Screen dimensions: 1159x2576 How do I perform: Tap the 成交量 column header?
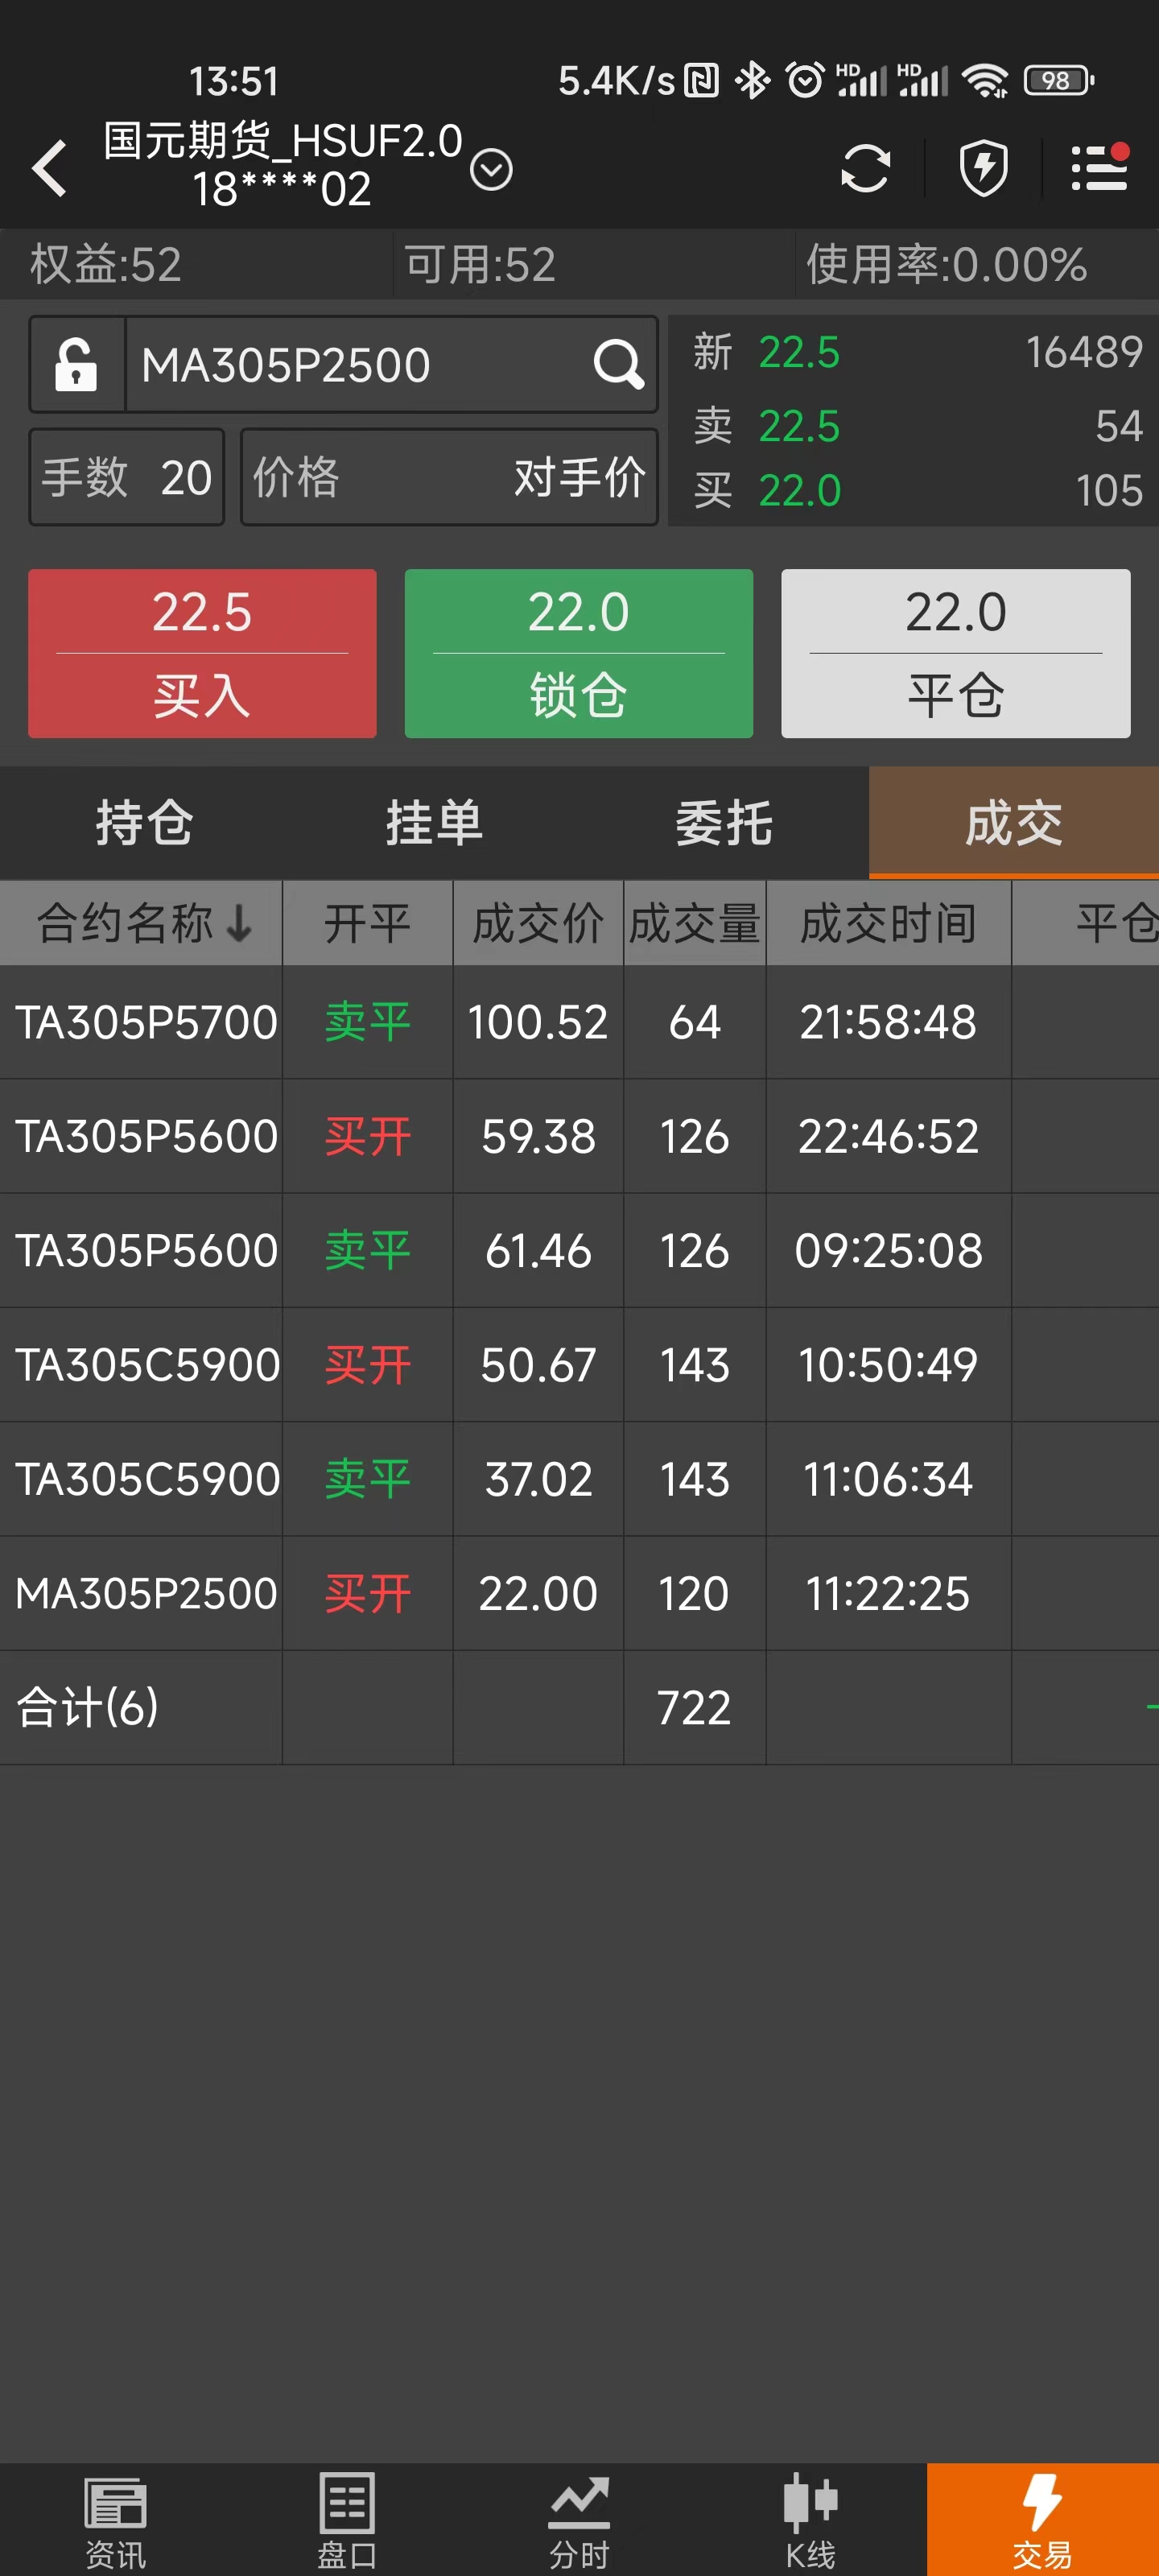[695, 923]
